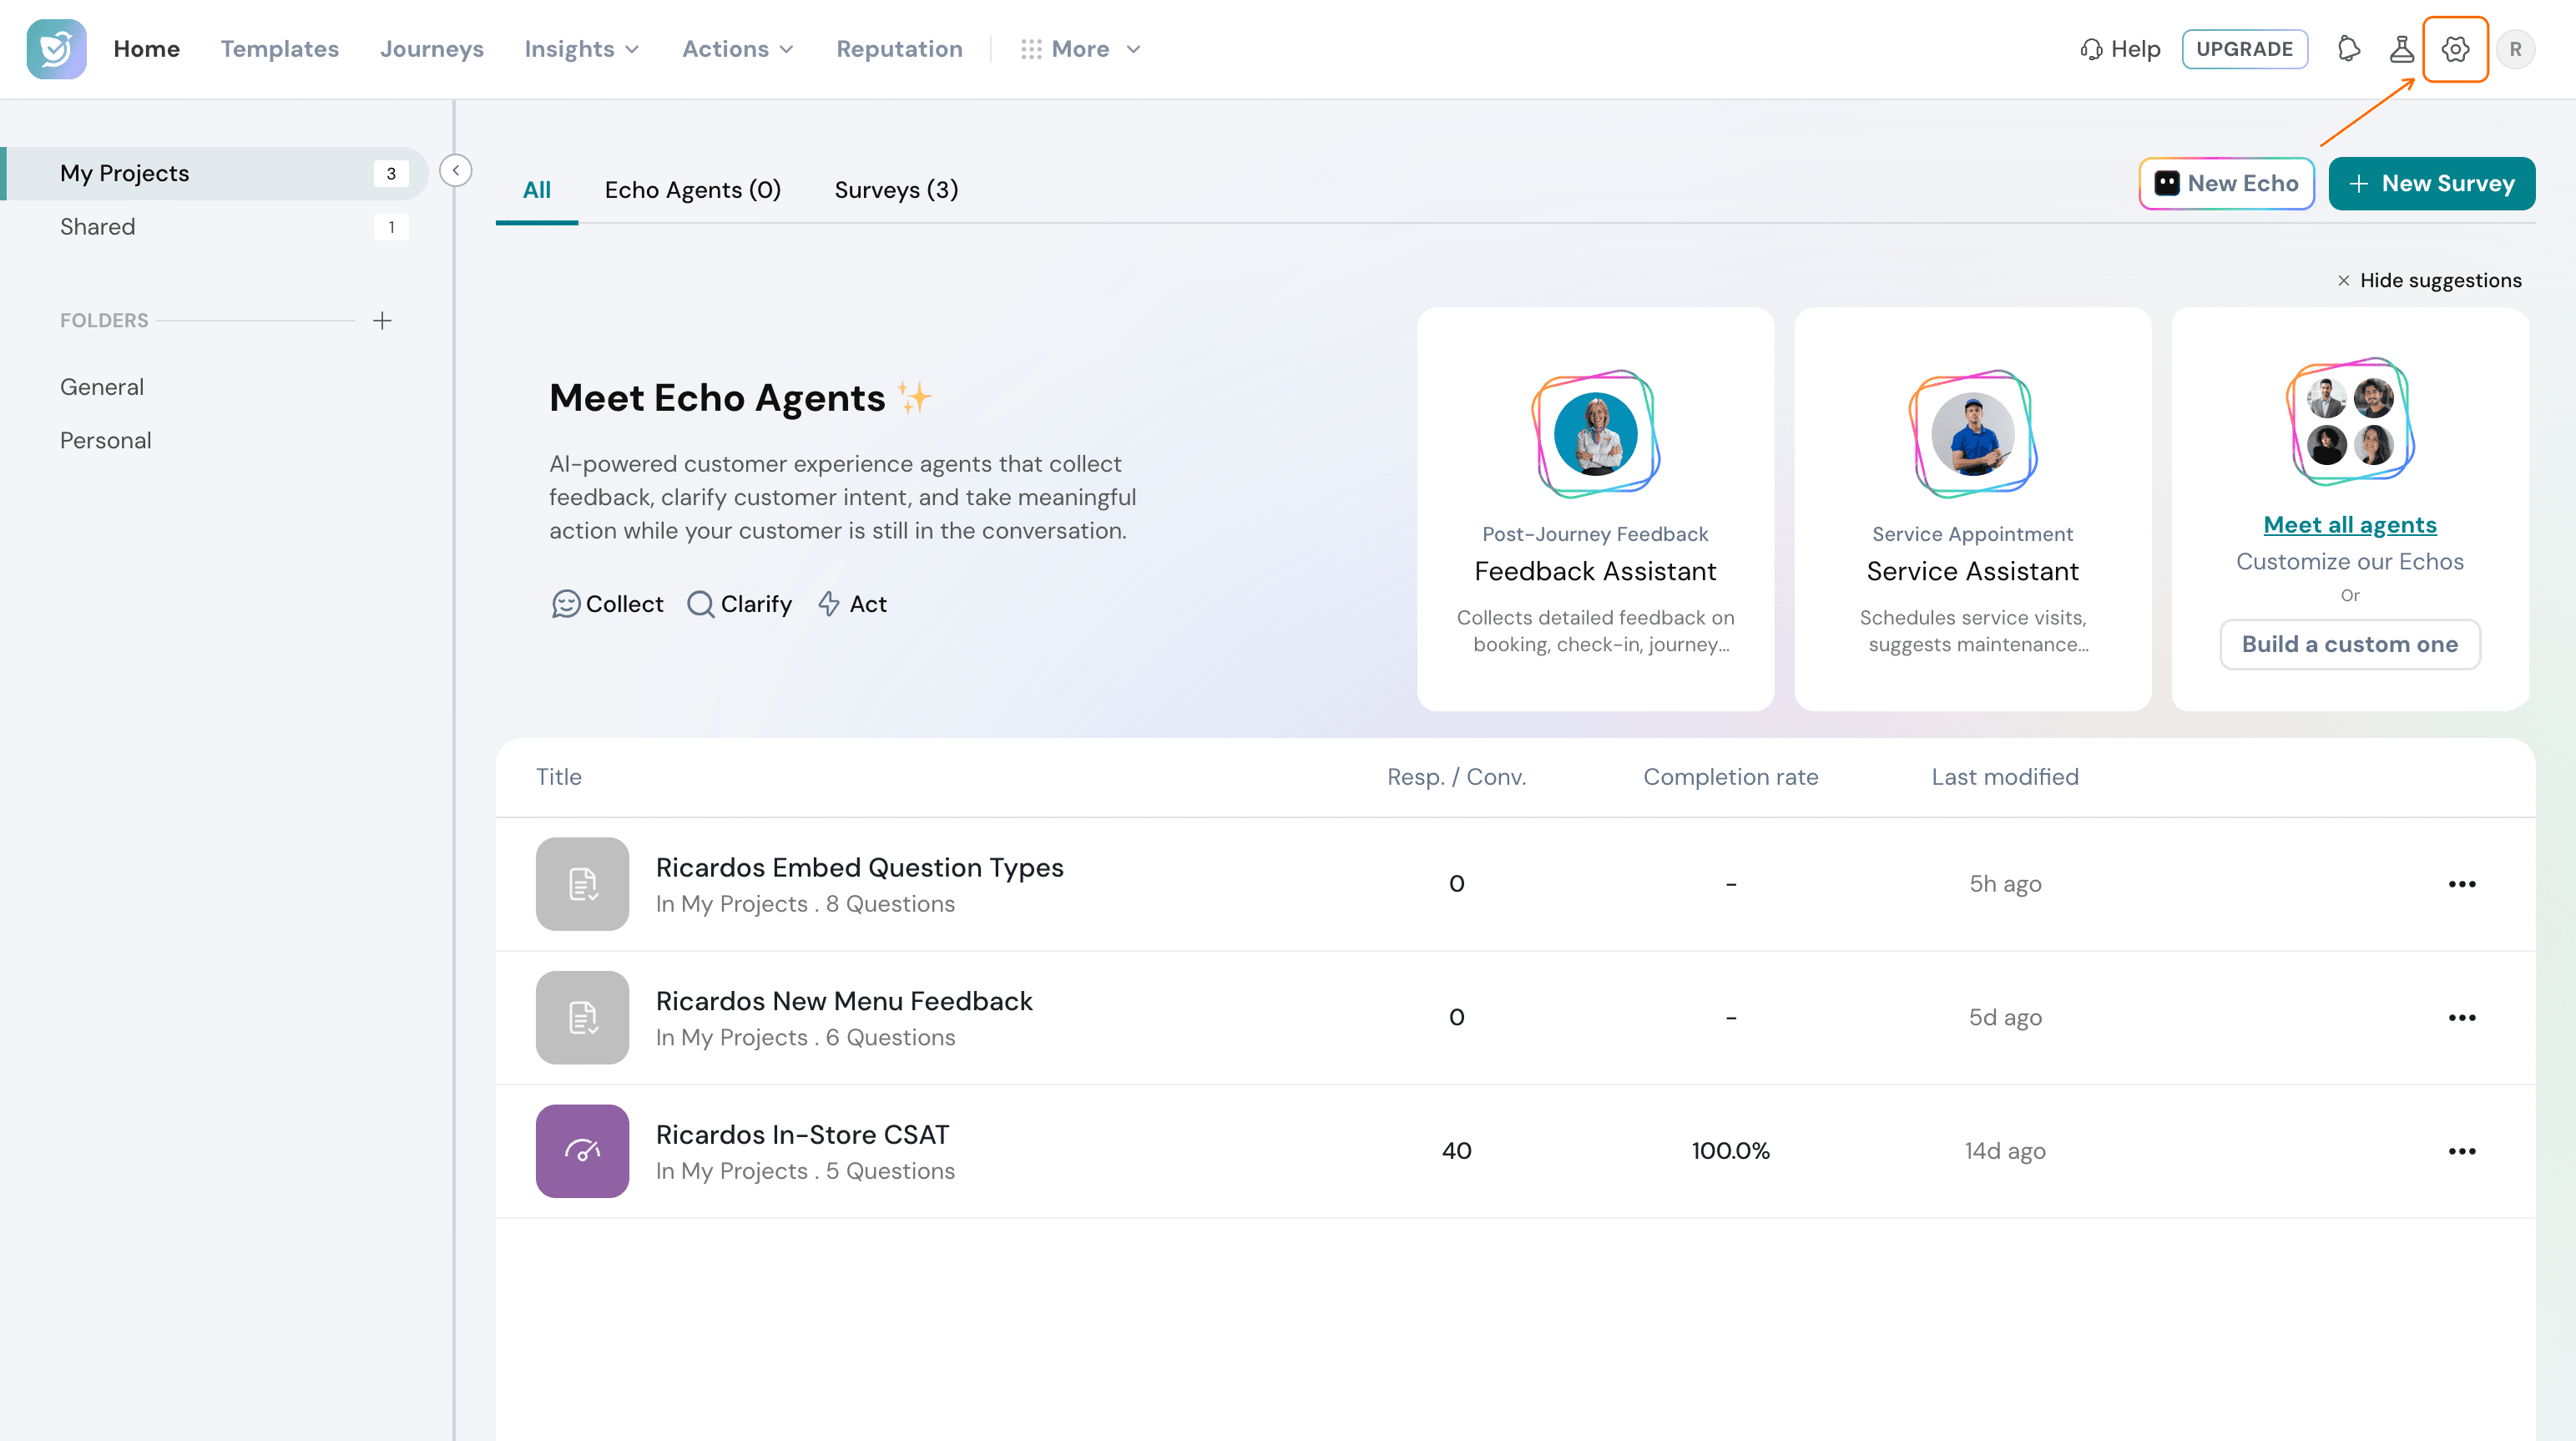Screen dimensions: 2576x1441
Task: Click the SurveySparrow logo icon
Action: coord(56,49)
